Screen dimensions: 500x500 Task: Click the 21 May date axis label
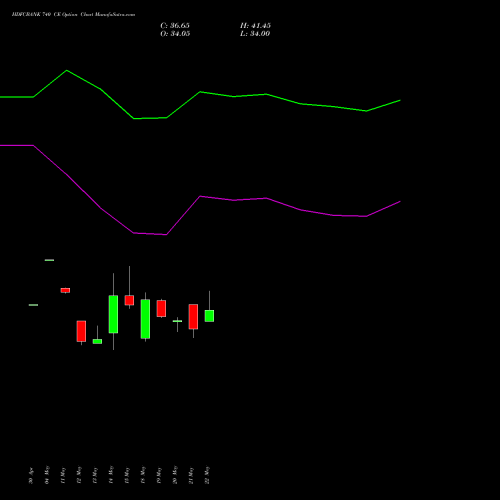pos(191,475)
